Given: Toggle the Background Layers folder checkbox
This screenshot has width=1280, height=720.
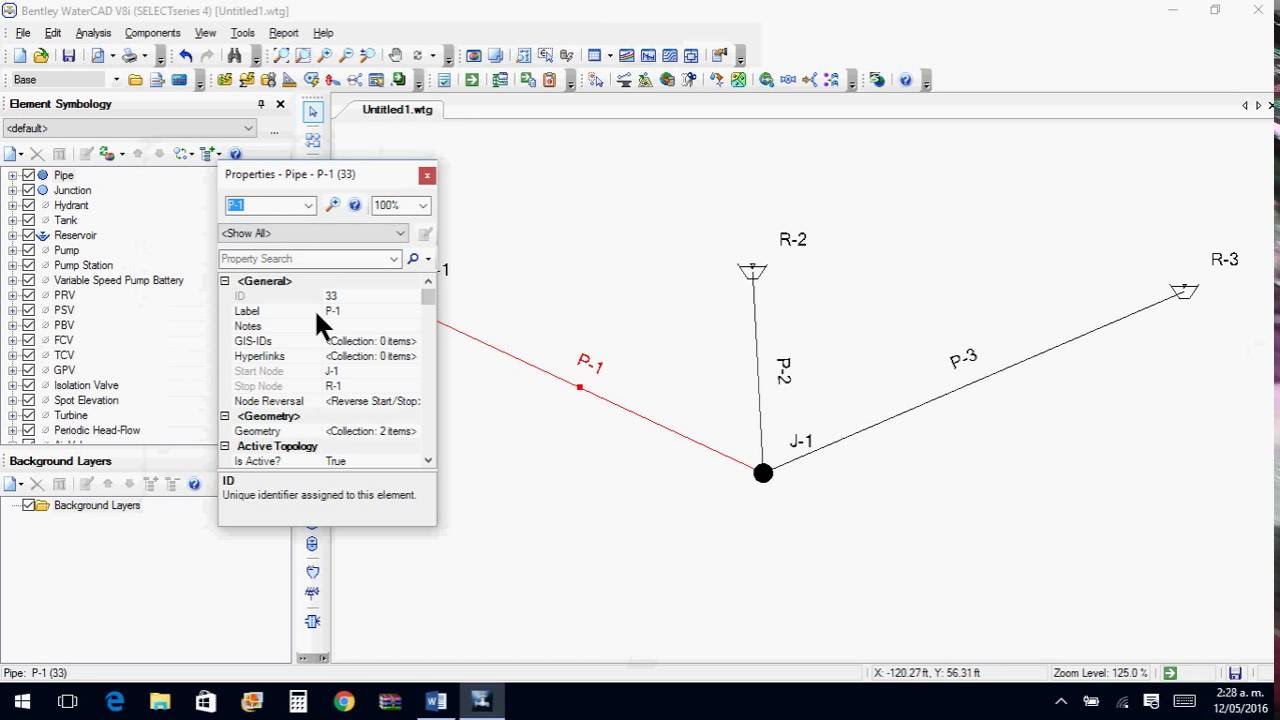Looking at the screenshot, I should click(x=28, y=505).
